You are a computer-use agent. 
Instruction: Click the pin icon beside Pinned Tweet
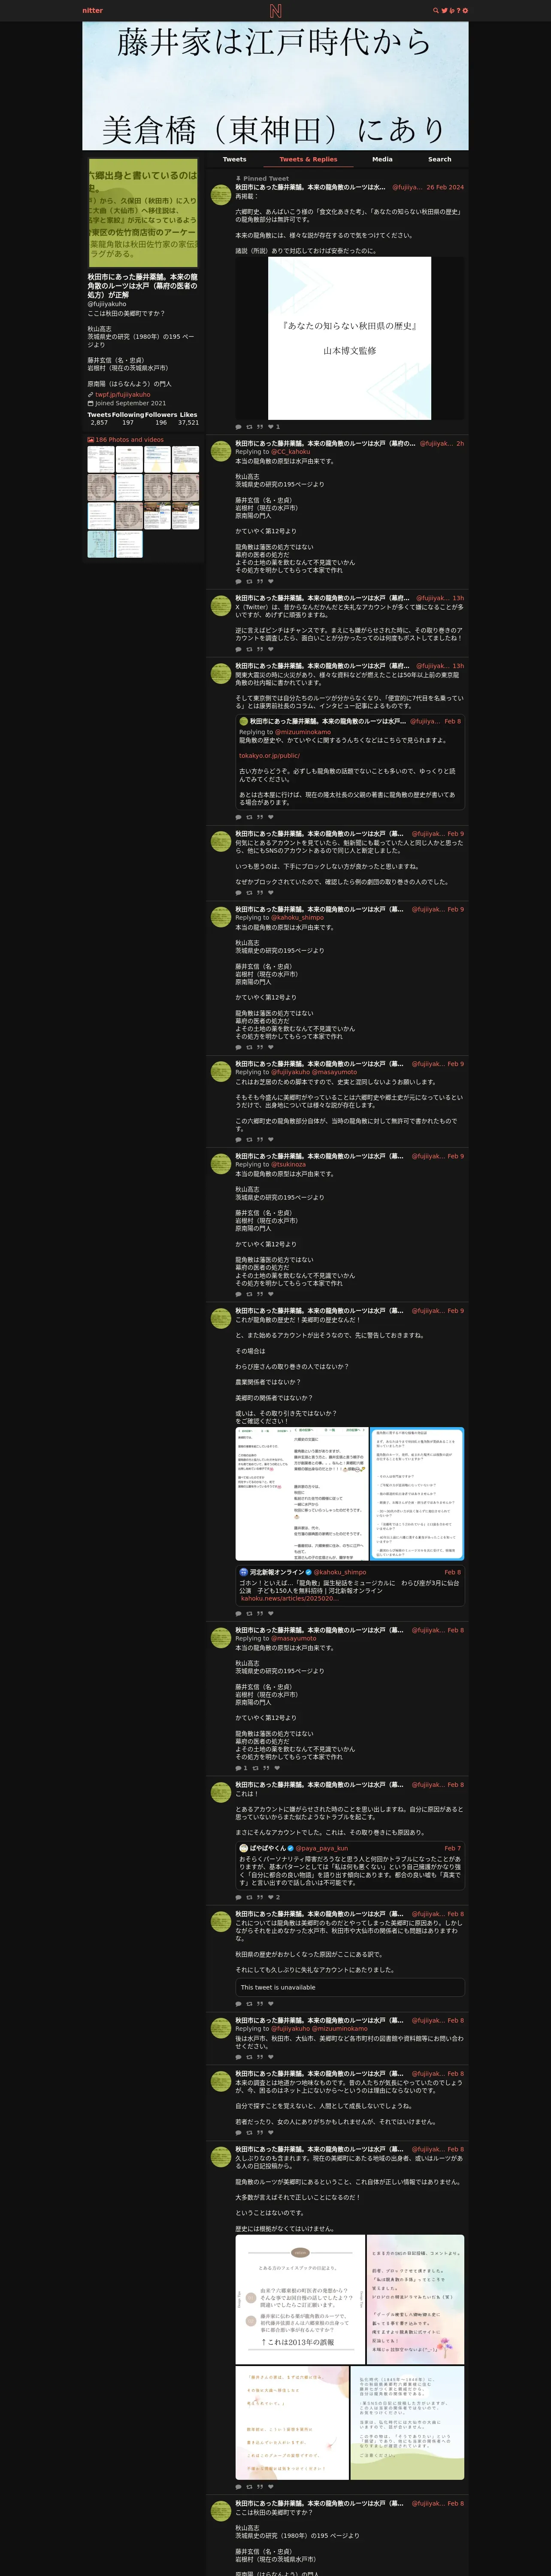(x=238, y=178)
